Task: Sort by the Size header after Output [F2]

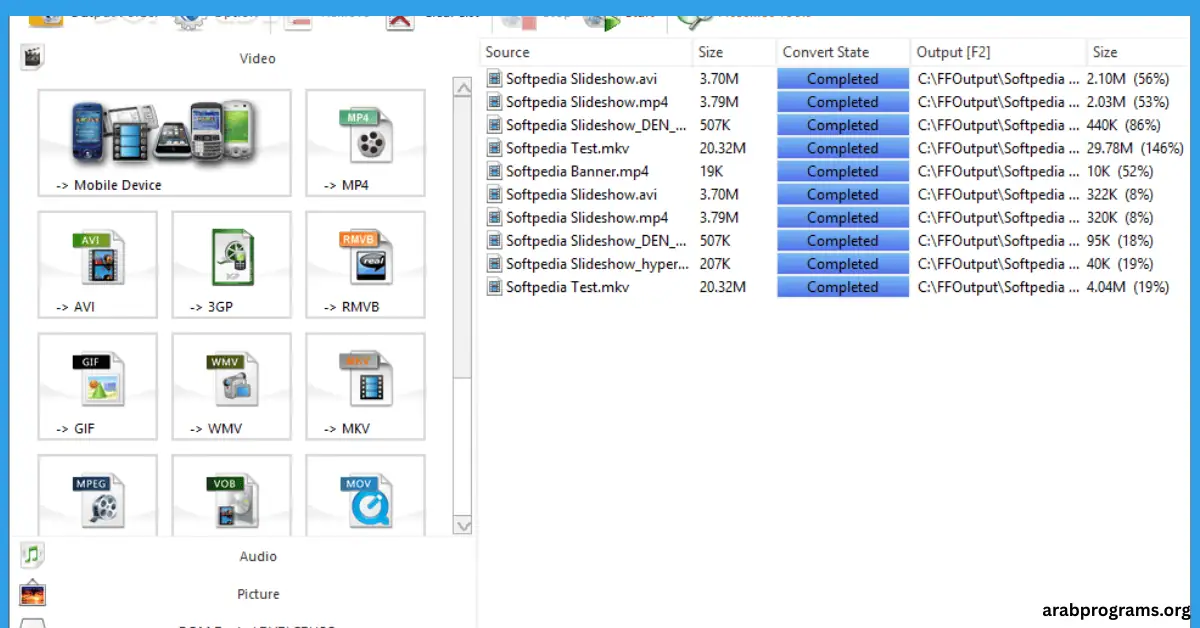Action: coord(1137,52)
